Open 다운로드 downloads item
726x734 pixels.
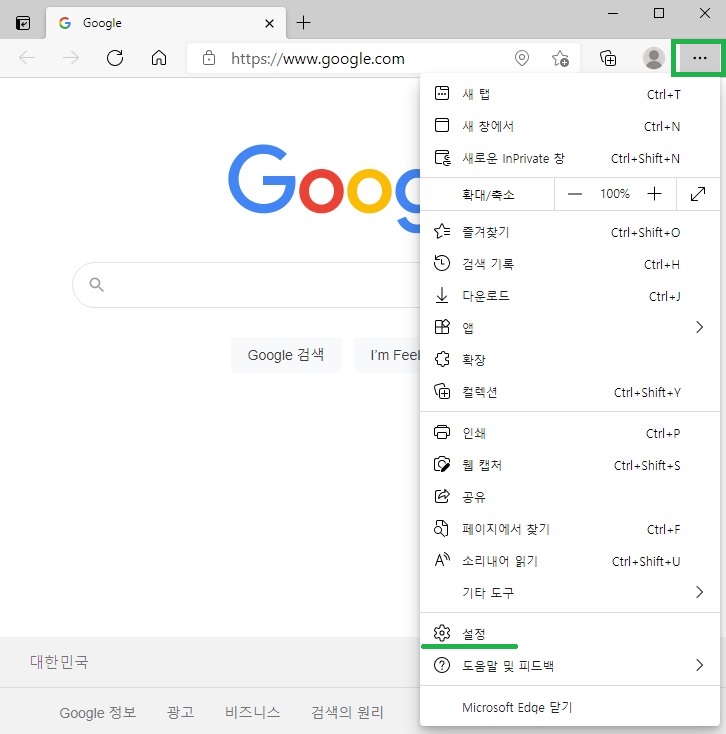click(570, 296)
